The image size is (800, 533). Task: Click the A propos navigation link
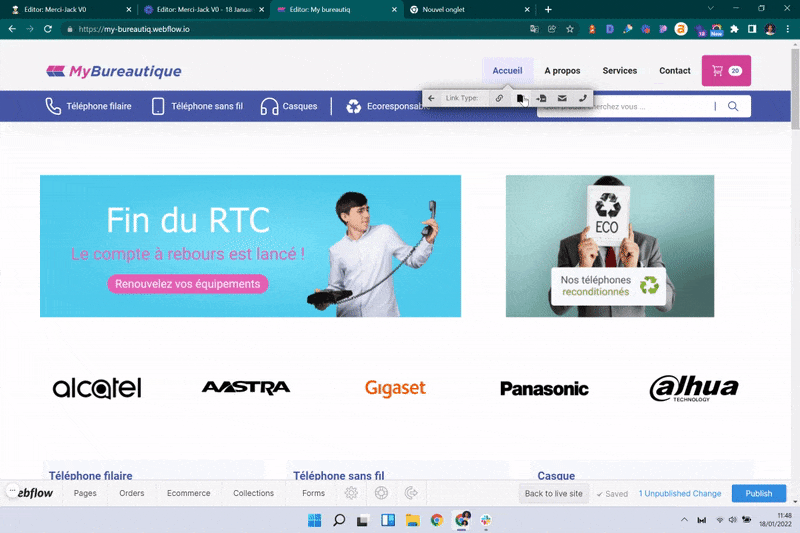562,70
